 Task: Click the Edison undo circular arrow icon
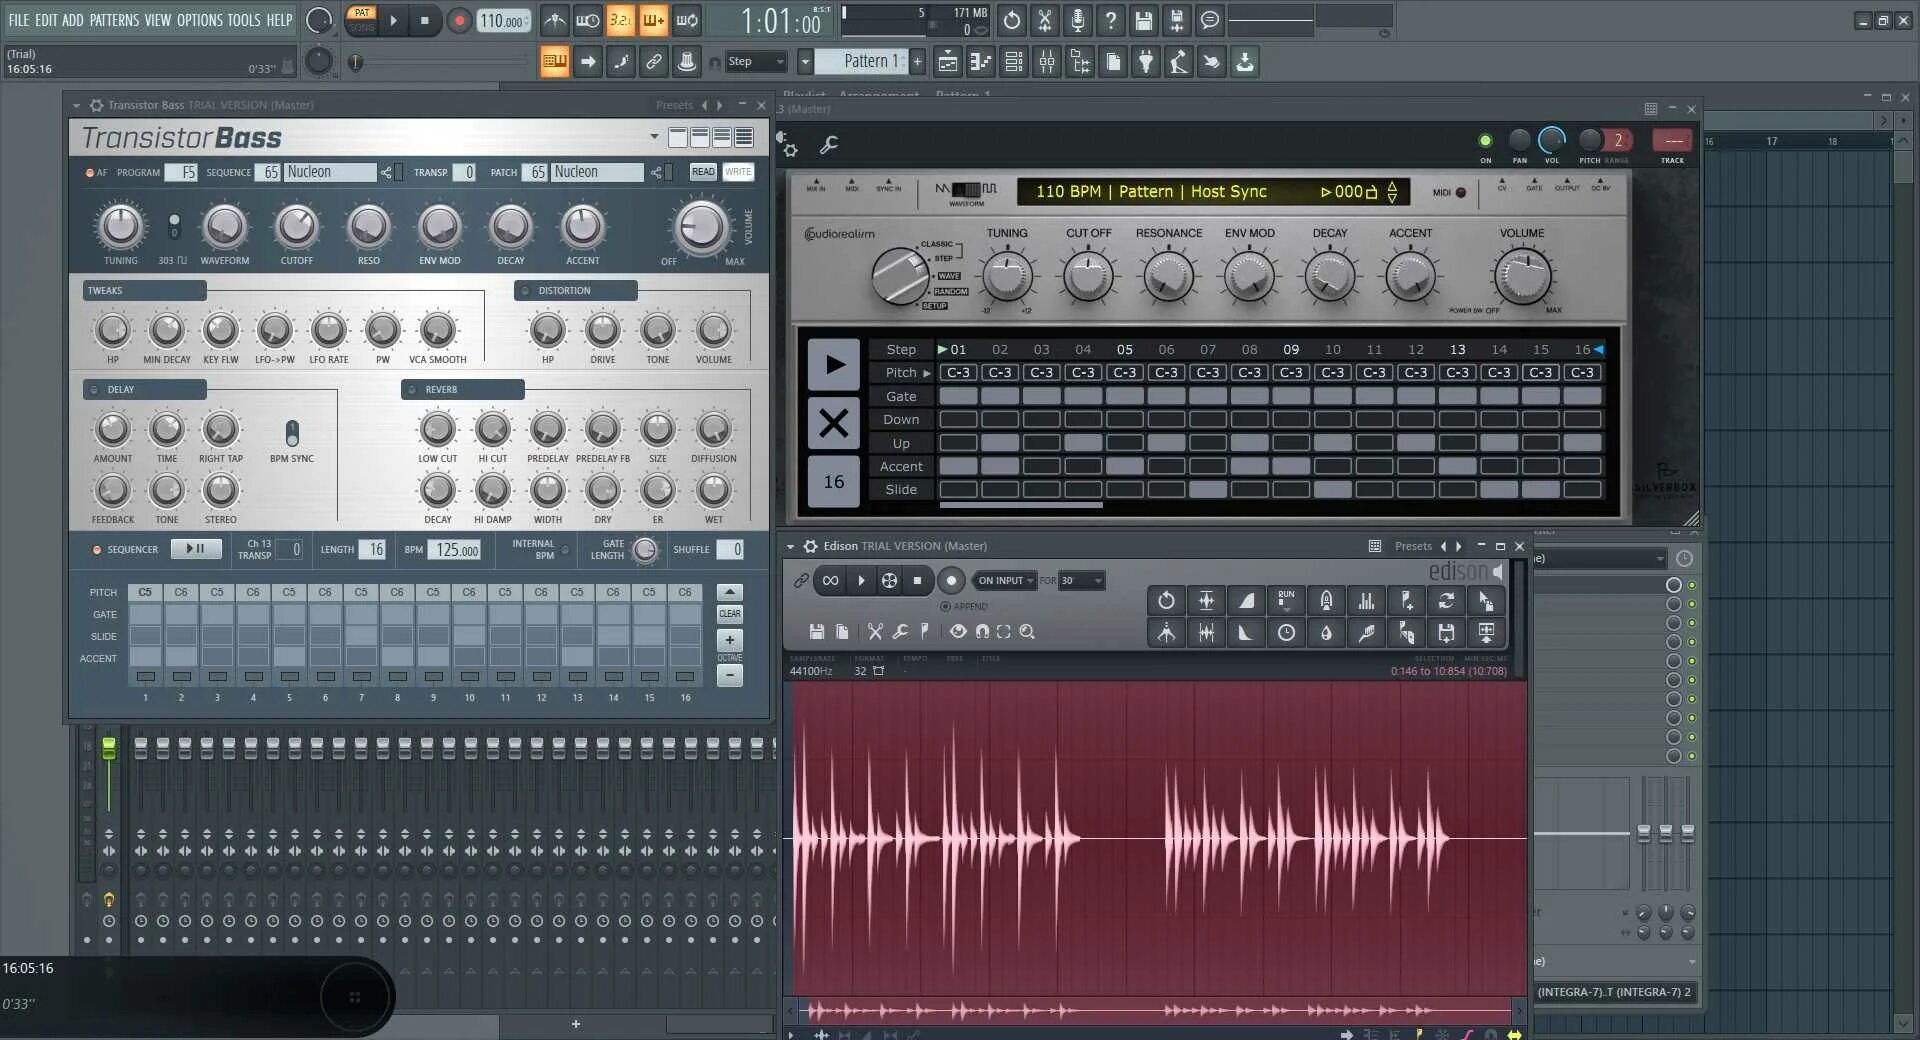coord(1166,601)
